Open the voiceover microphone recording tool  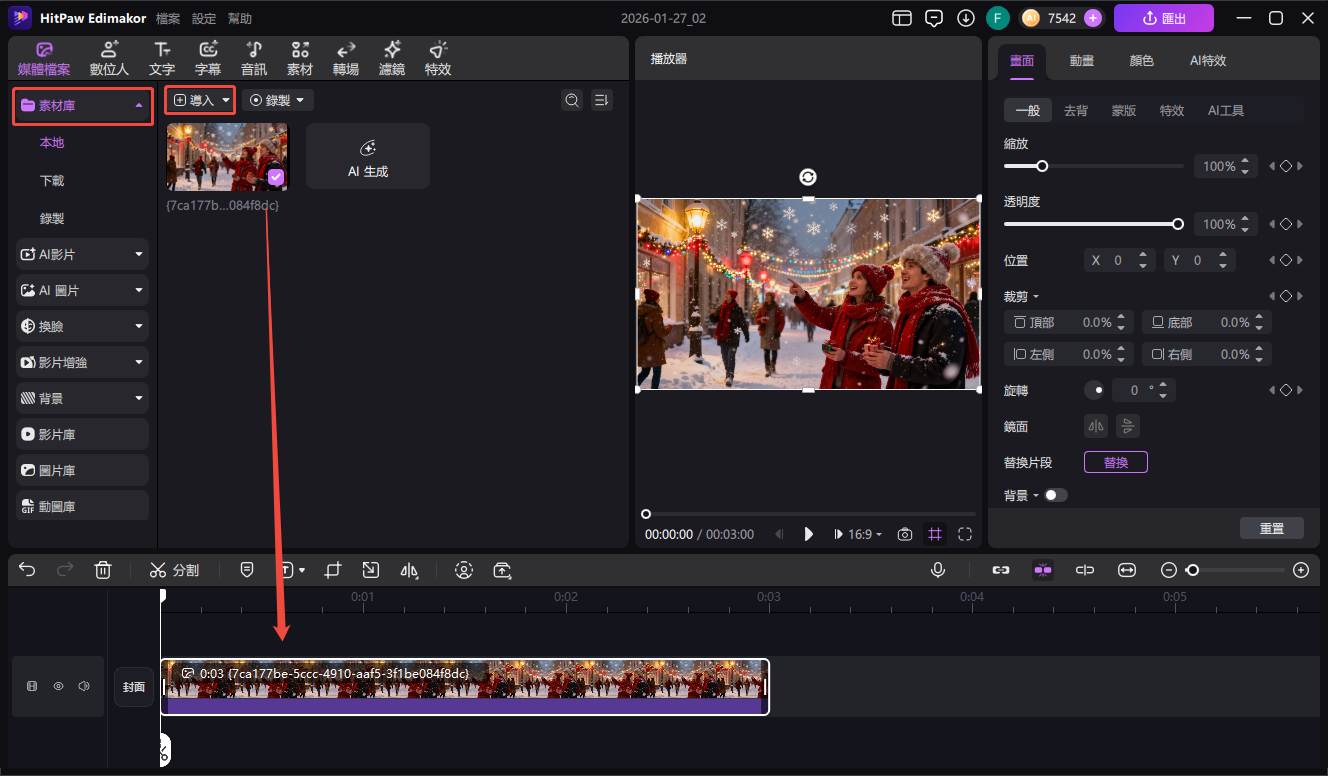click(938, 569)
